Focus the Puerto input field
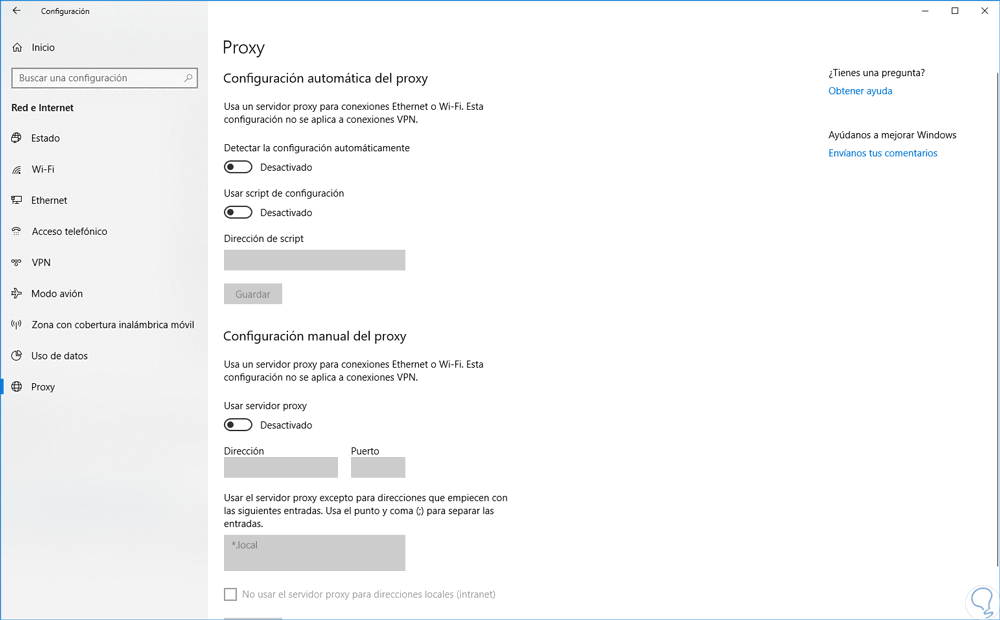 pos(378,467)
